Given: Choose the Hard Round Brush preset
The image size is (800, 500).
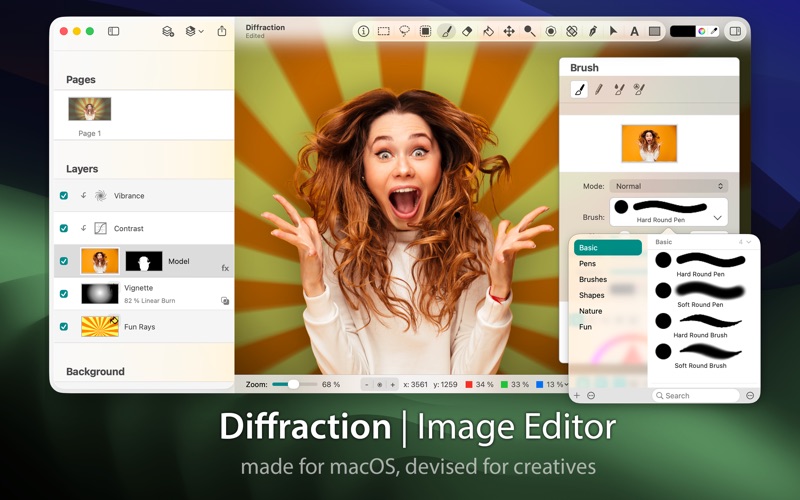Looking at the screenshot, I should pyautogui.click(x=701, y=325).
